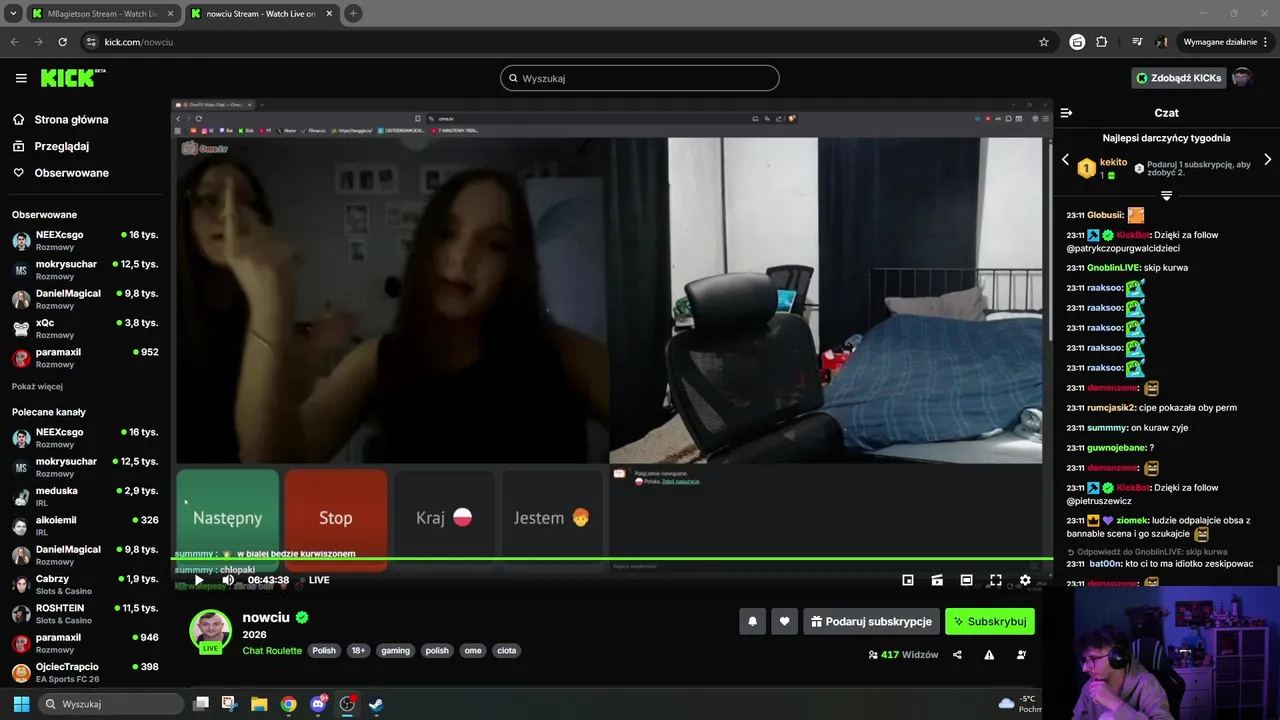The width and height of the screenshot is (1280, 720).
Task: Click Zdobądź KICKs button
Action: tap(1178, 78)
